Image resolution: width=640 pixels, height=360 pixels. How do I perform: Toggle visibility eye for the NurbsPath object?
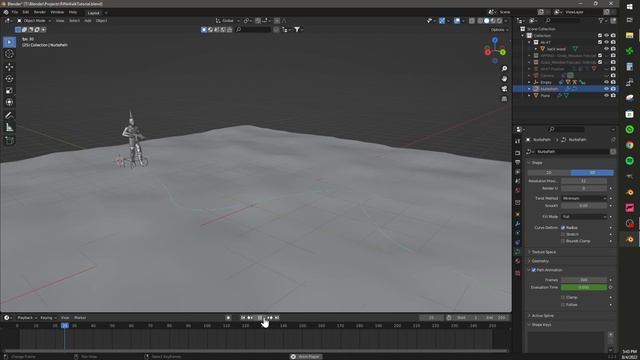(606, 89)
